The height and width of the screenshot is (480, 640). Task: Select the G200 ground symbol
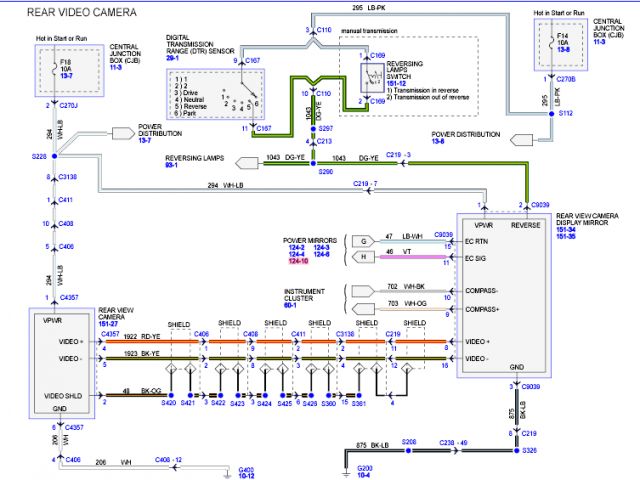(346, 465)
